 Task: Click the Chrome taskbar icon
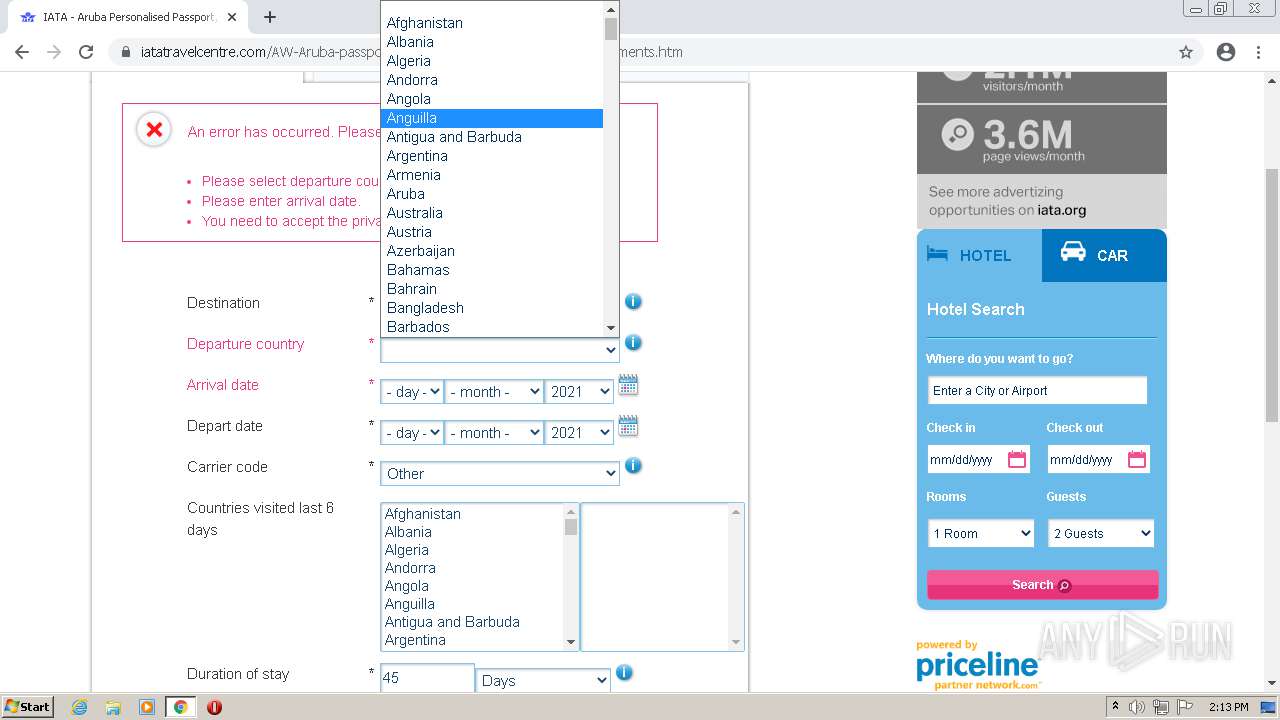(181, 707)
